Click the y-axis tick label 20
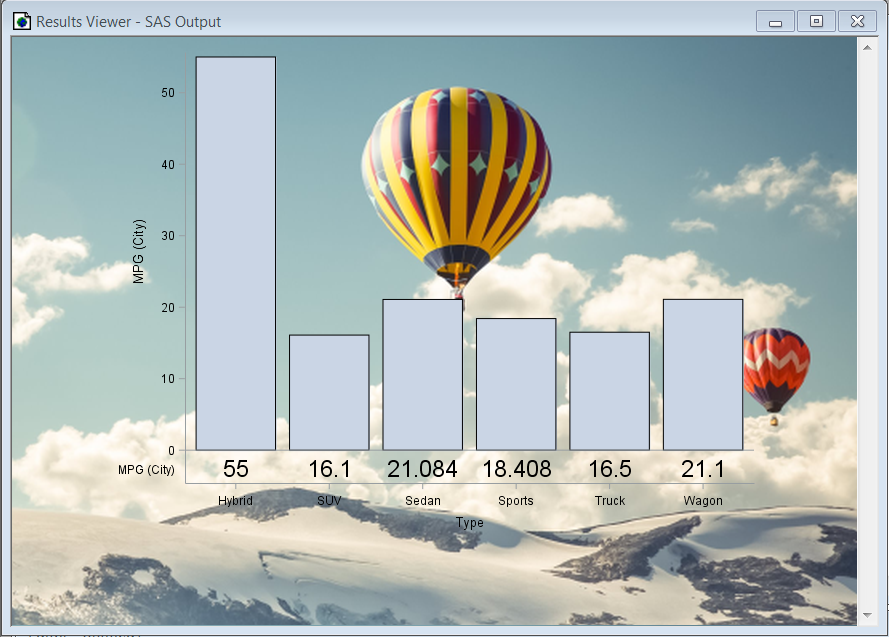889x637 pixels. pos(168,308)
